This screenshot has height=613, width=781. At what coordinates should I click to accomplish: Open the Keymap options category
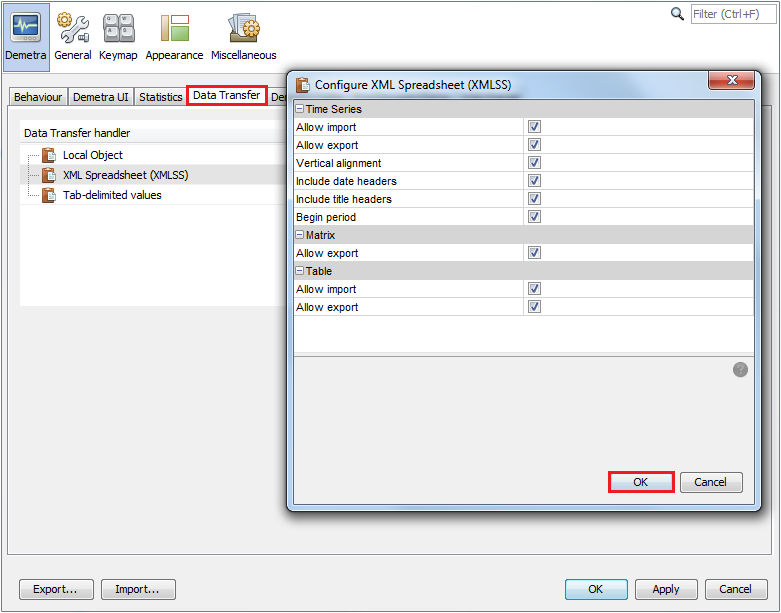(118, 37)
